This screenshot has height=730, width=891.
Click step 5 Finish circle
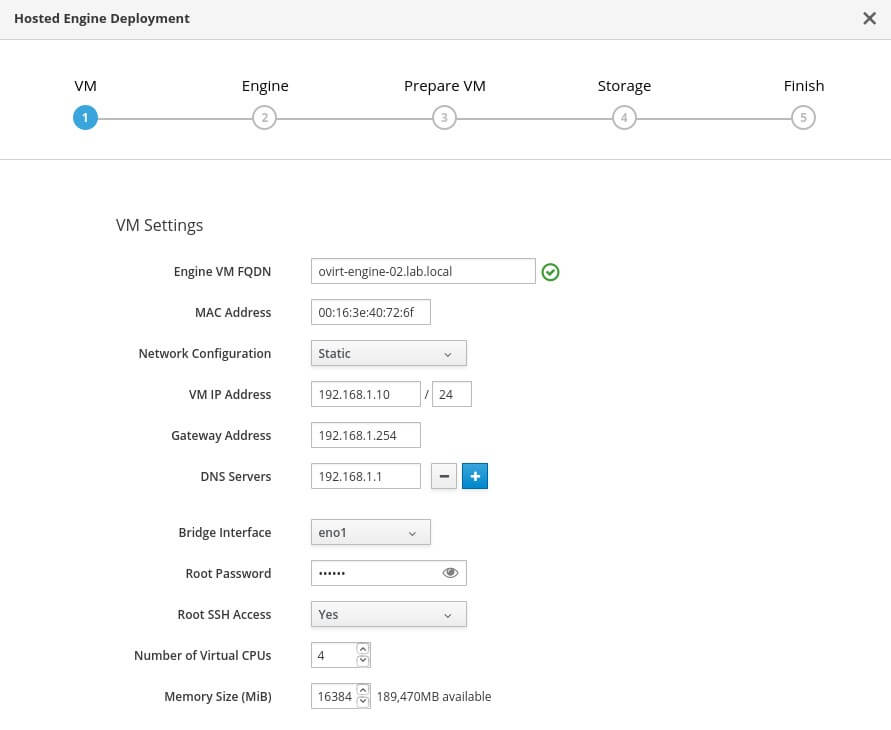(x=803, y=118)
